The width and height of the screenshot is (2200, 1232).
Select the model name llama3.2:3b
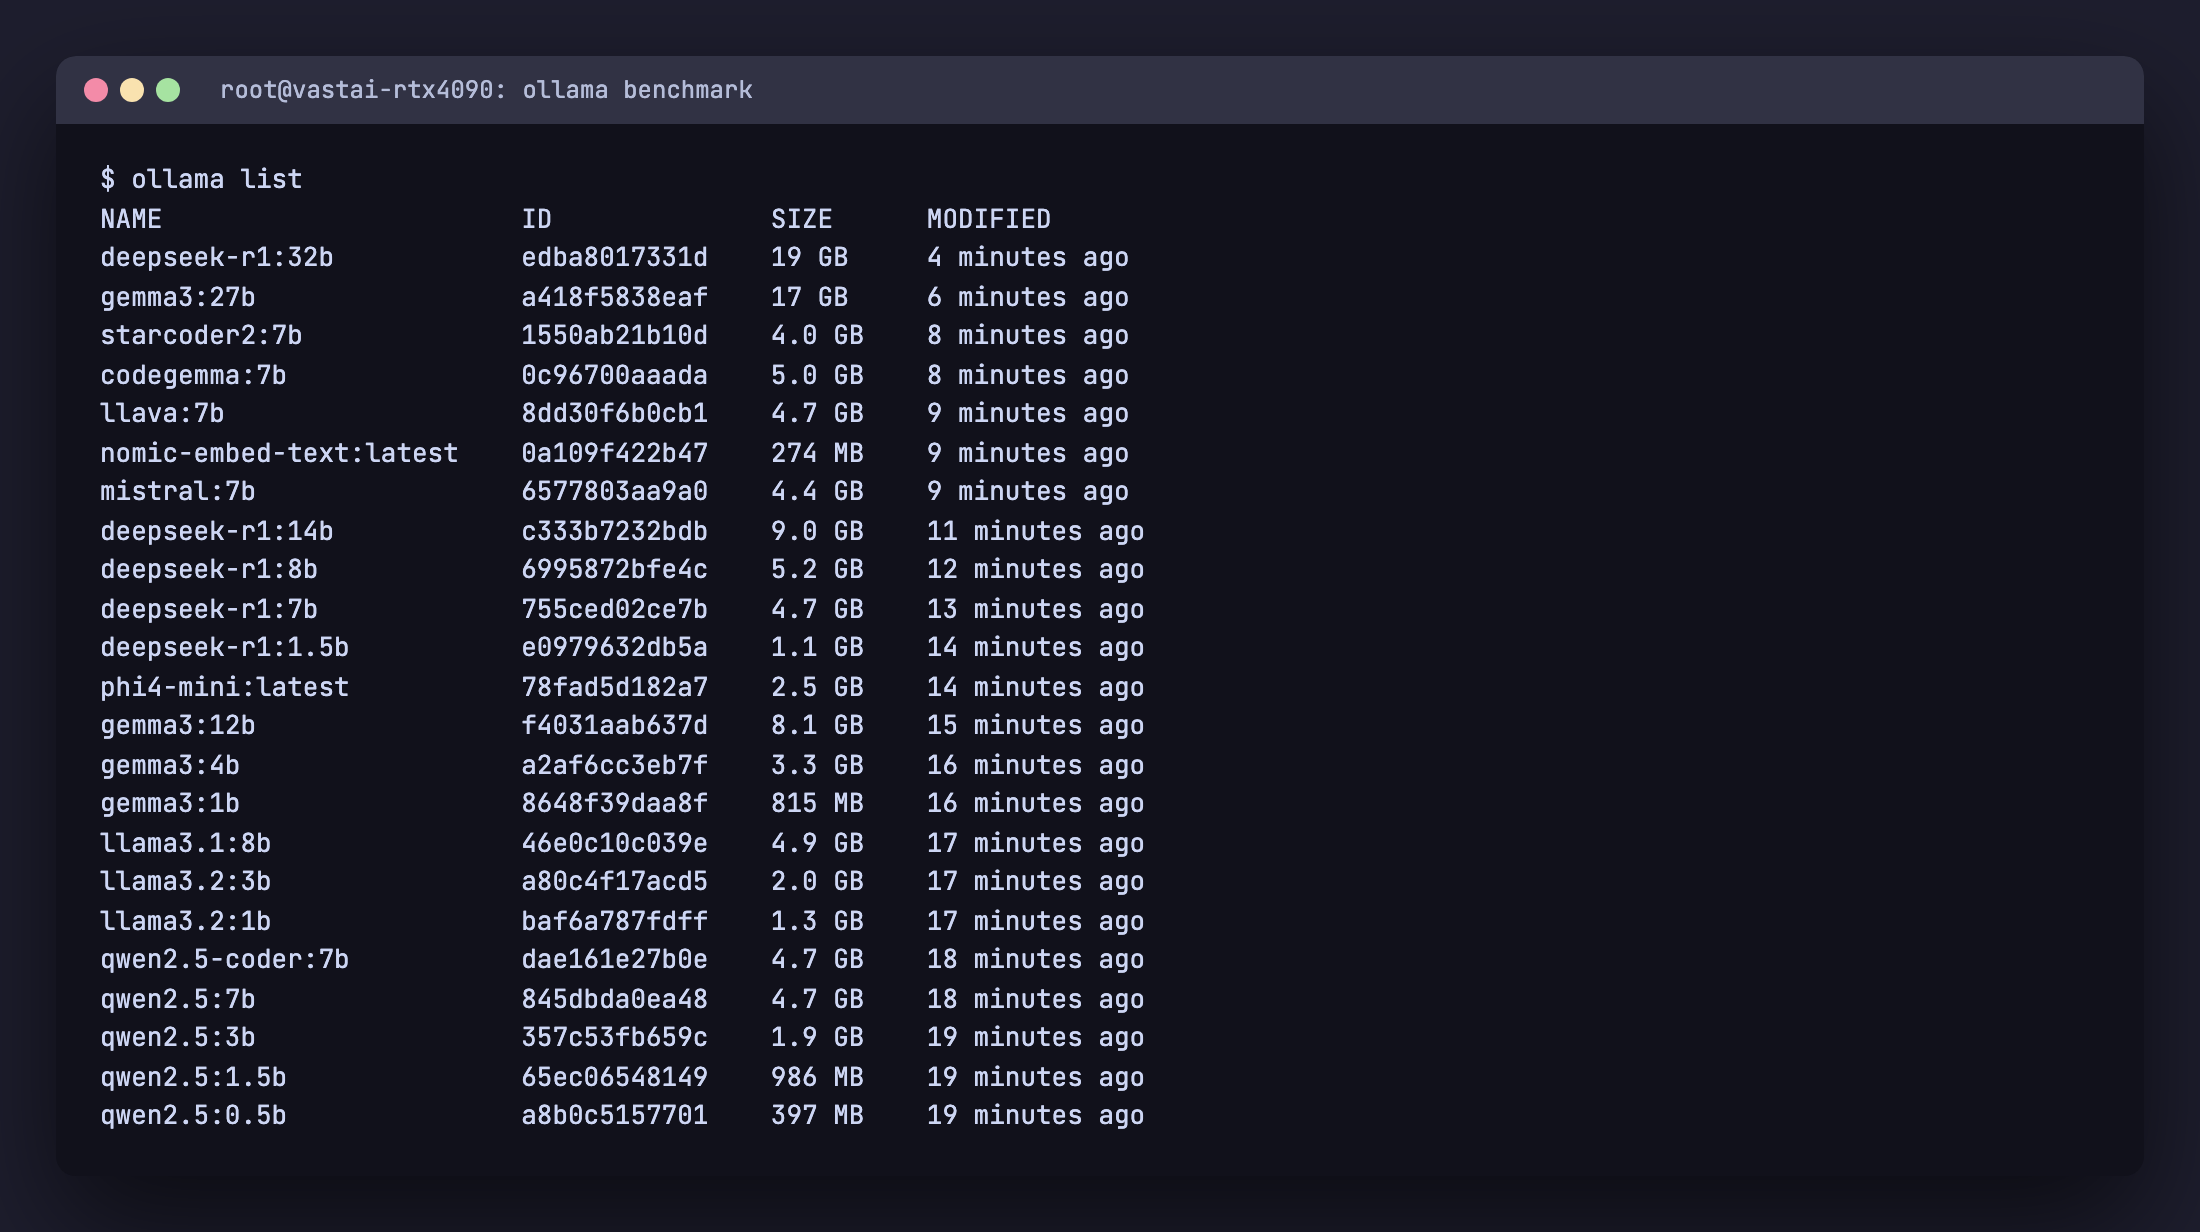click(186, 881)
